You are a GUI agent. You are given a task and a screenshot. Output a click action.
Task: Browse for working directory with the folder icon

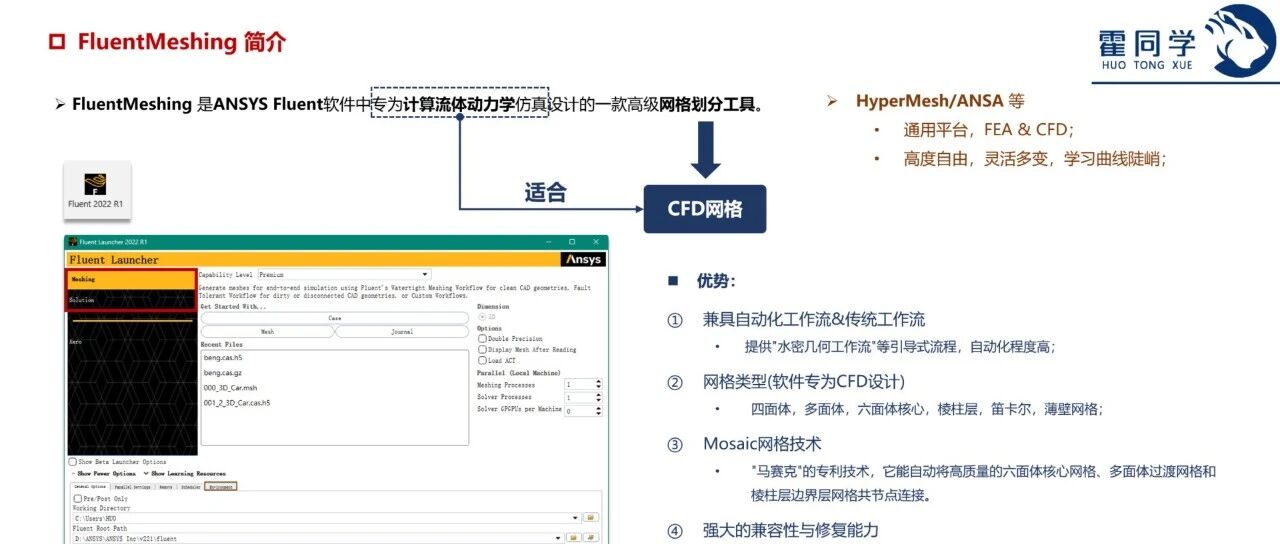click(591, 518)
